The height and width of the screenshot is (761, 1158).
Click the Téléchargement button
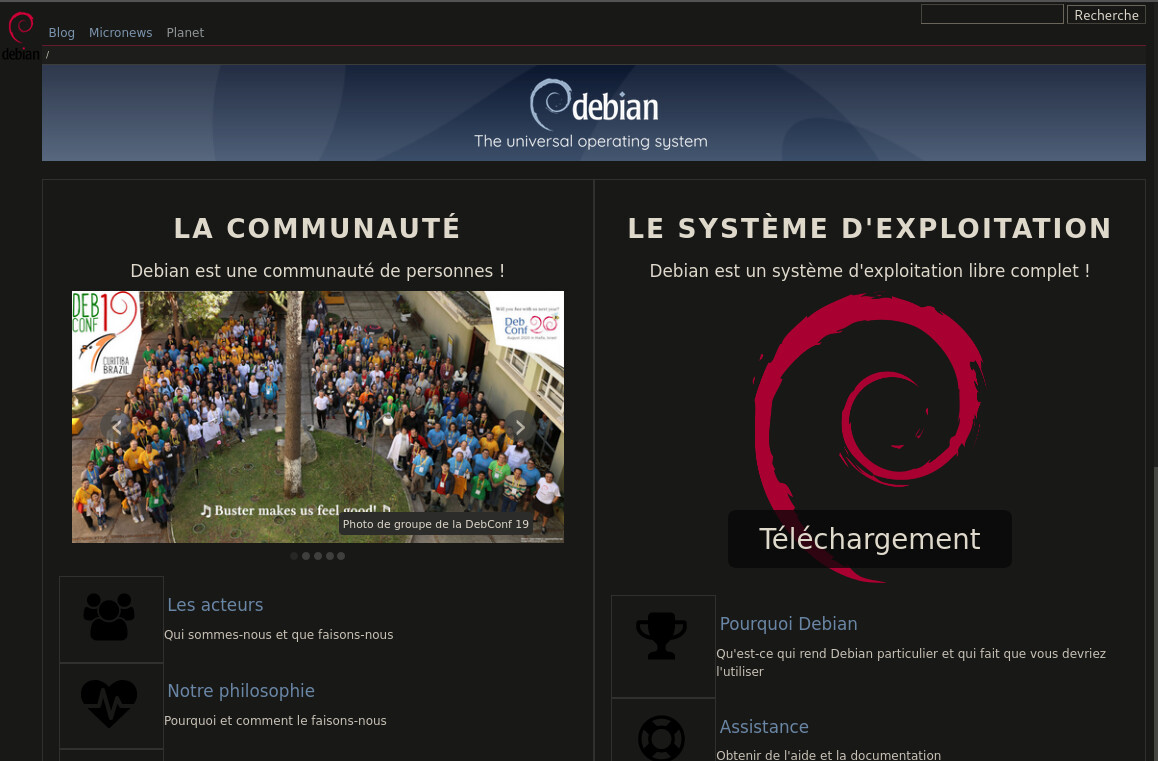(x=870, y=539)
